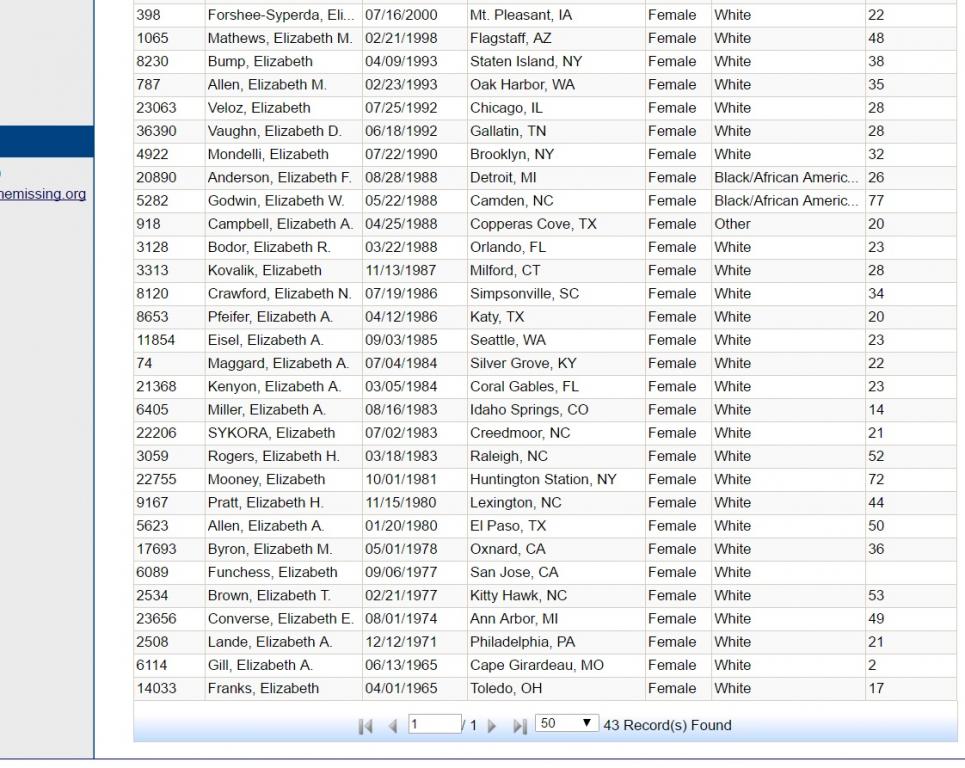Click the Bump, Elizabeth record
The image size is (965, 768).
click(x=260, y=62)
